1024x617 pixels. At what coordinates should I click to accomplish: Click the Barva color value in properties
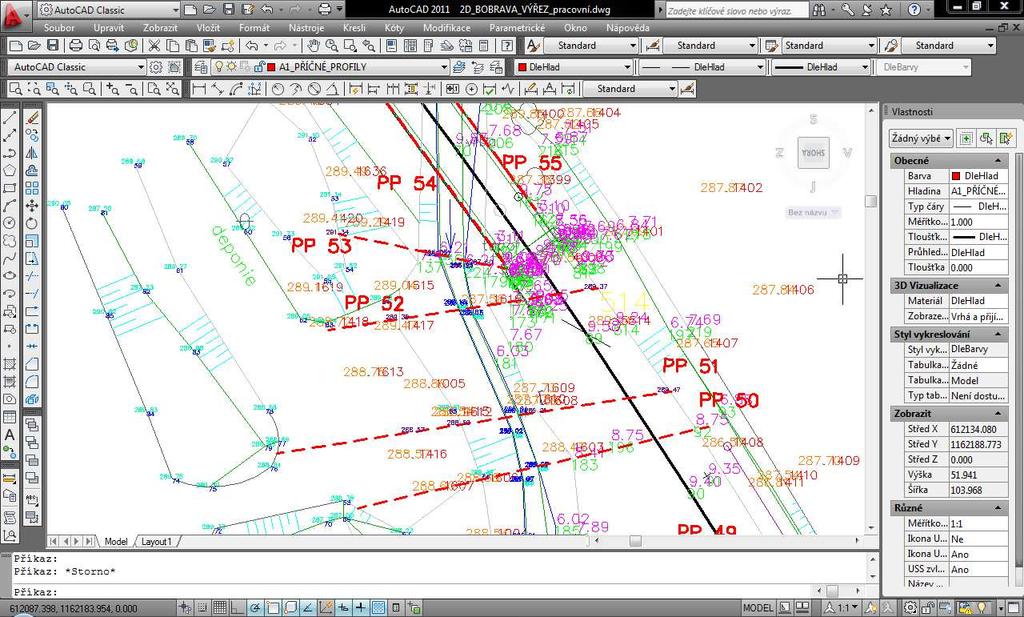click(978, 176)
